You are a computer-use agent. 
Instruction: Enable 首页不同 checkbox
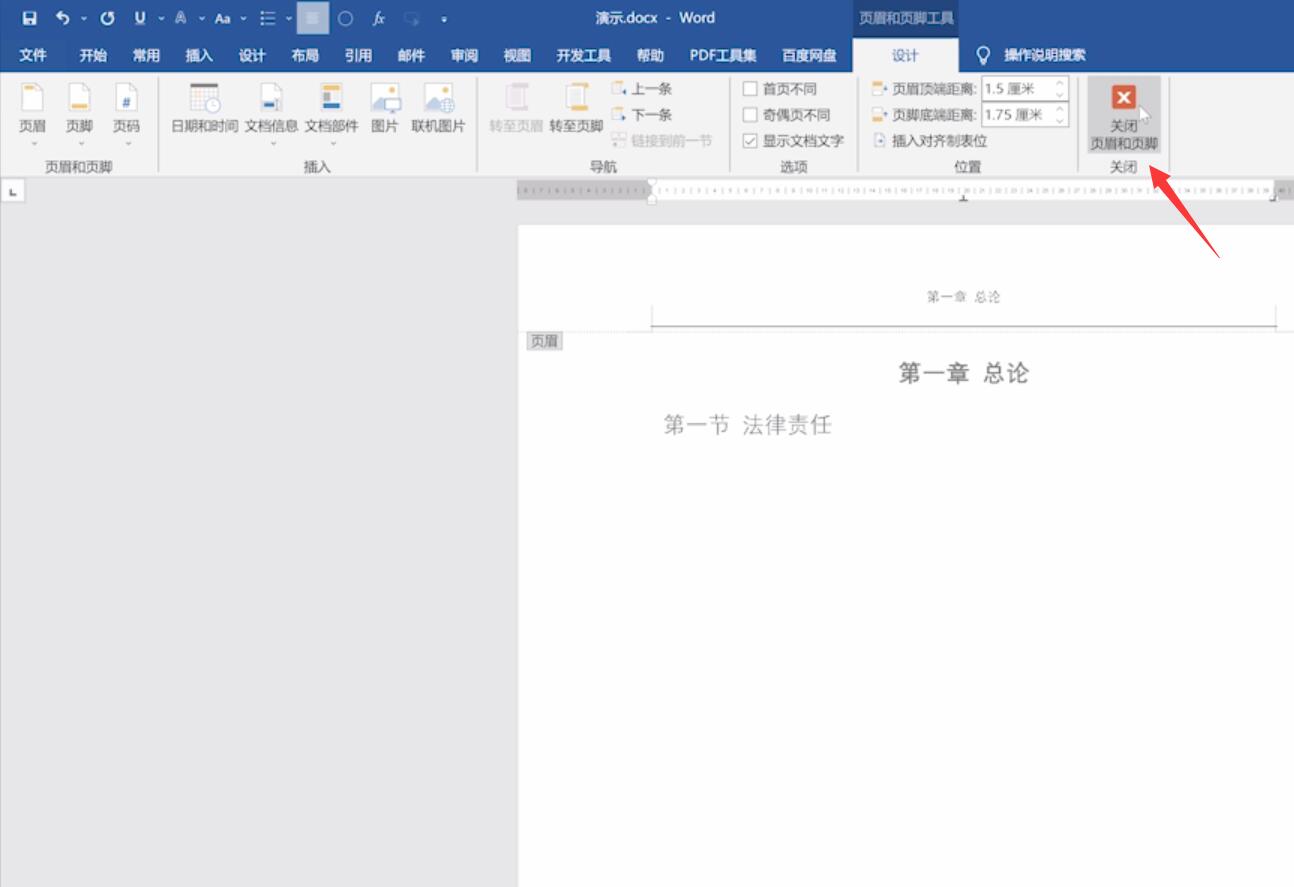pos(750,89)
